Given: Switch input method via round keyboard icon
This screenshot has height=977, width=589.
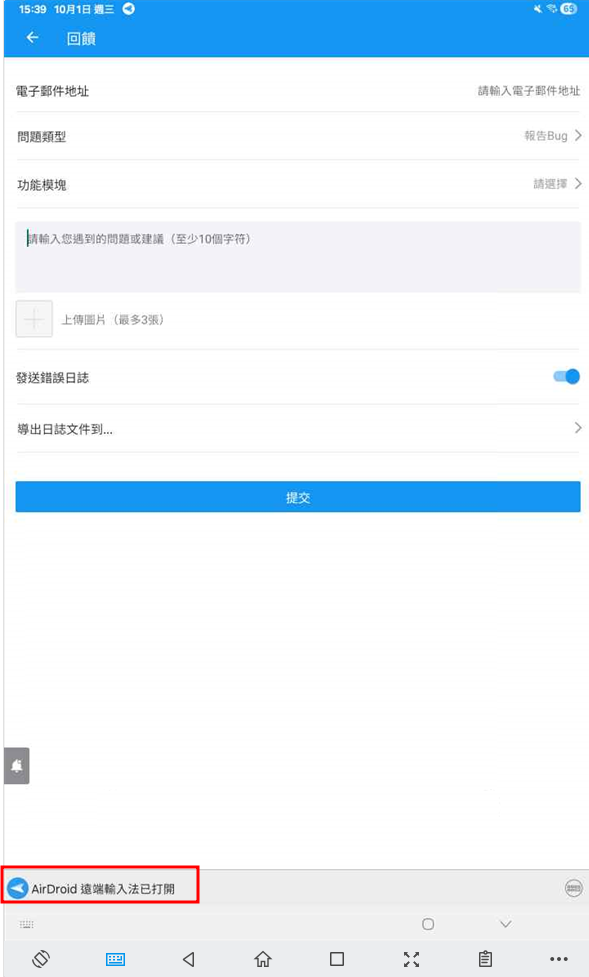Looking at the screenshot, I should pos(573,889).
